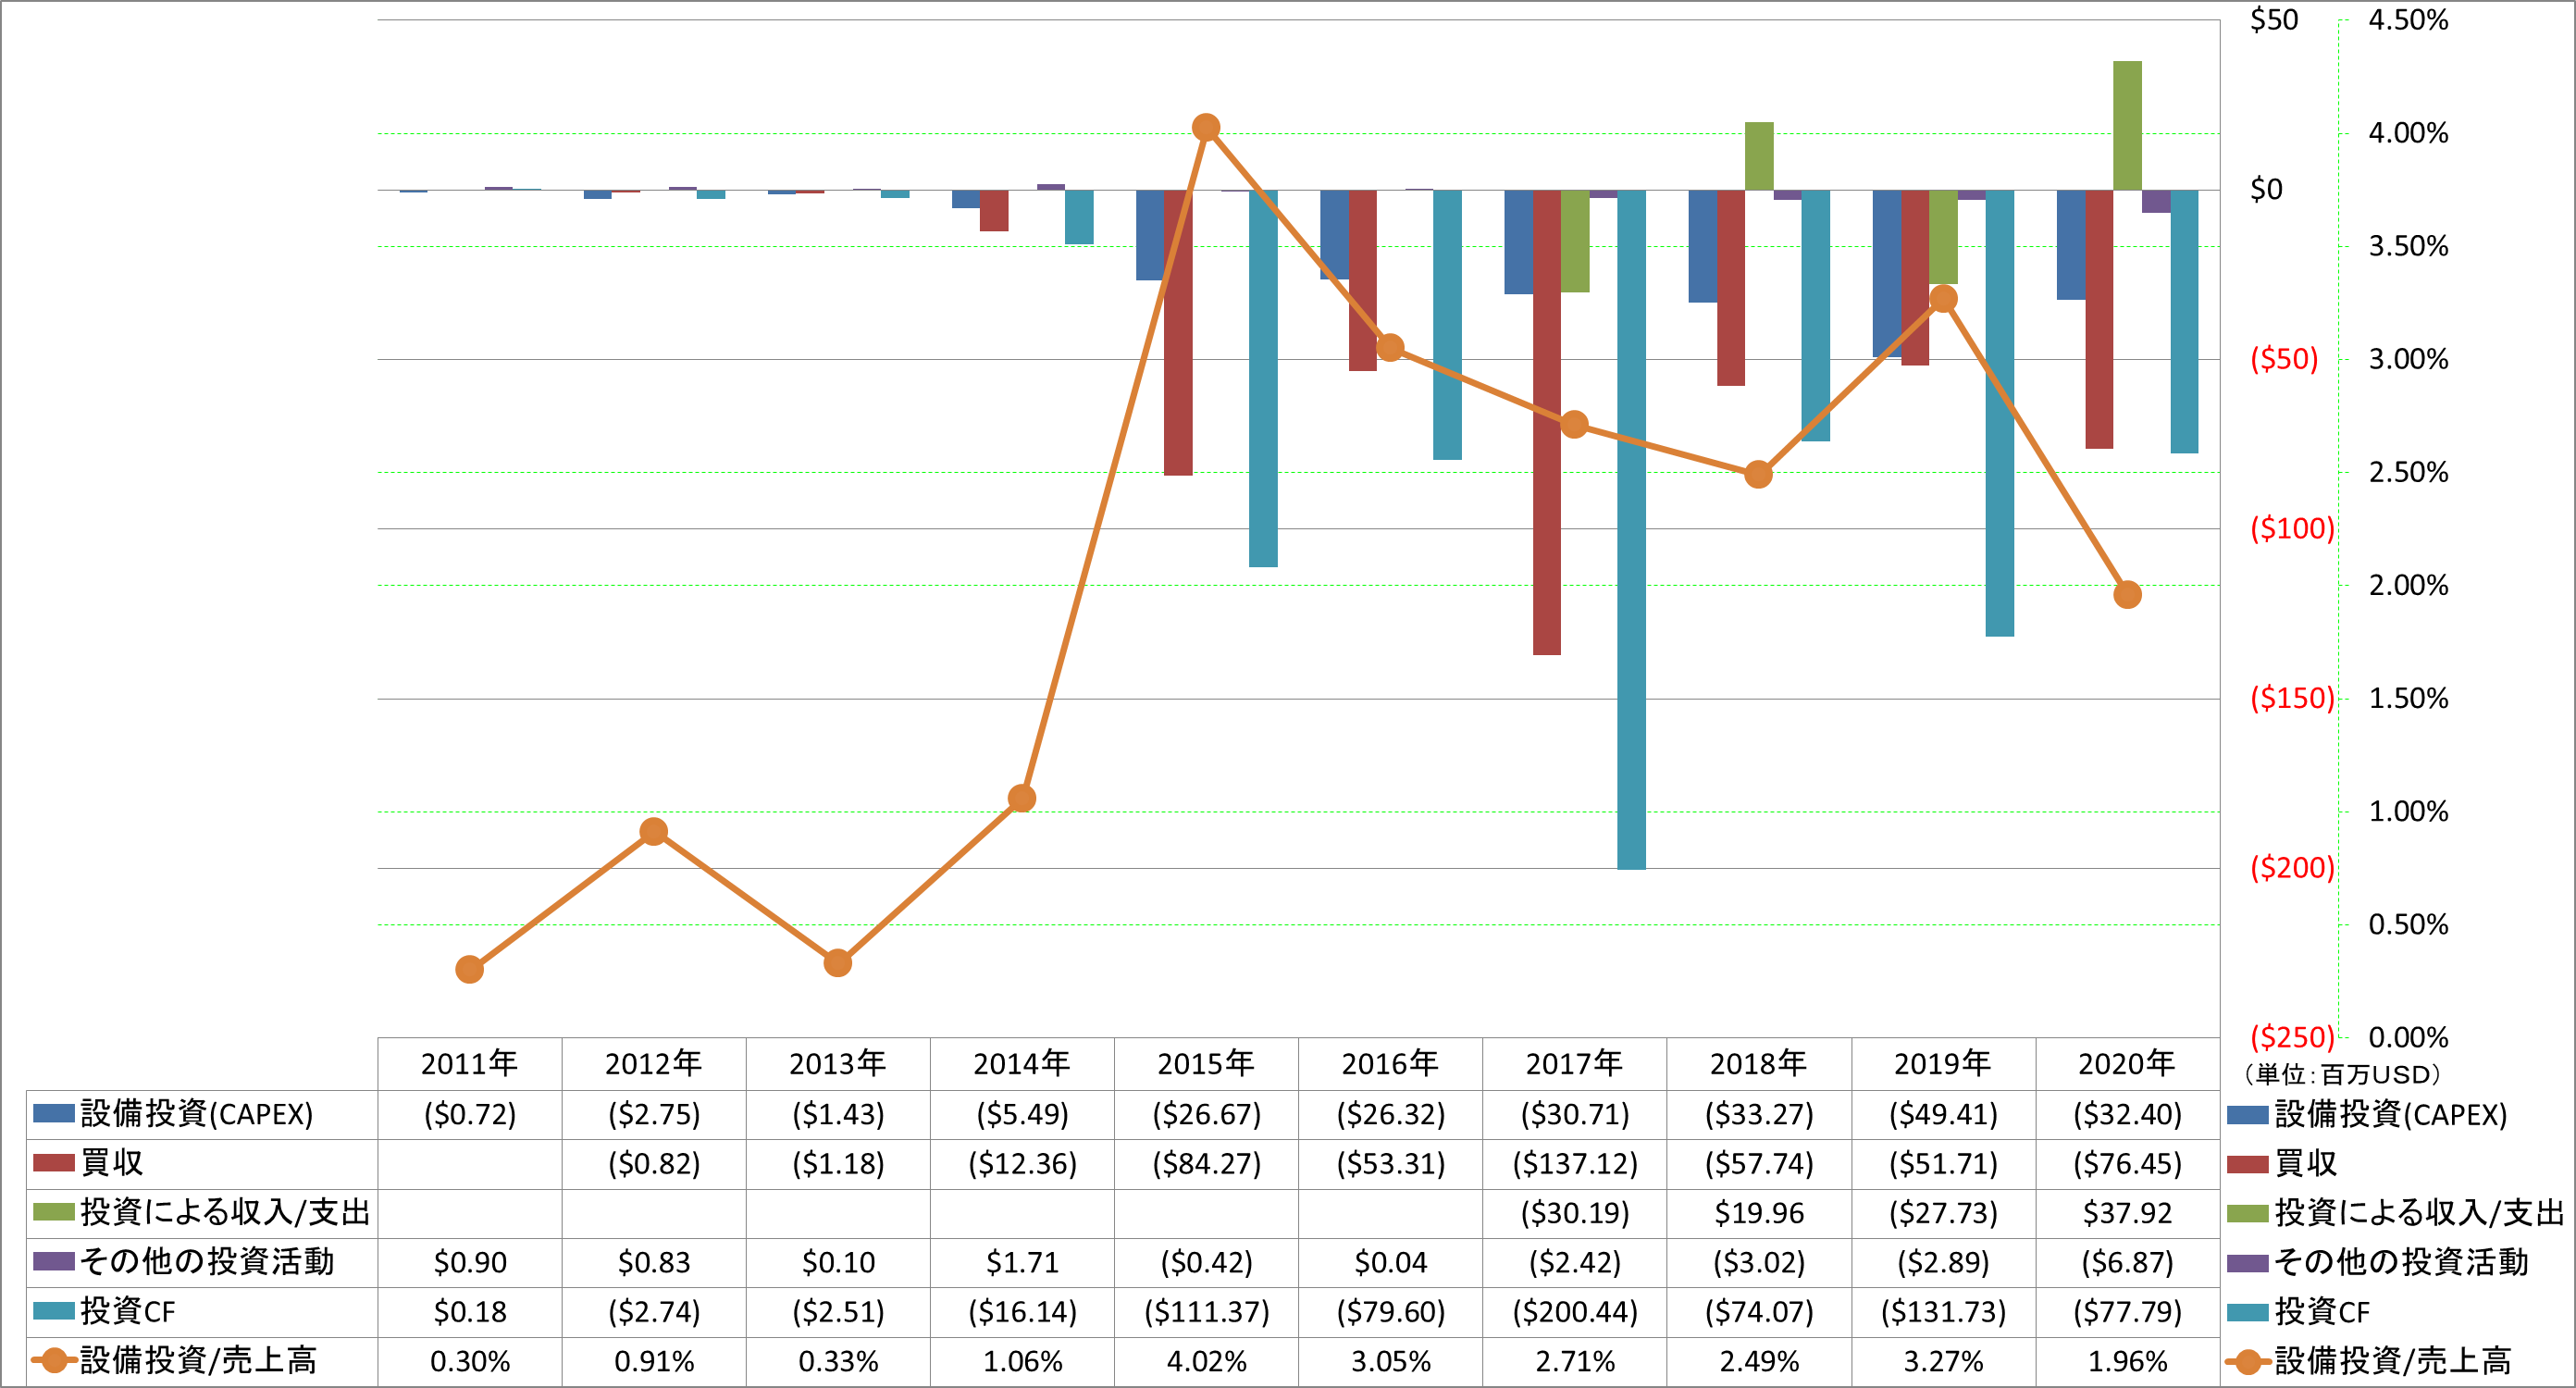Click the orange line marker for 2018

click(x=1758, y=474)
